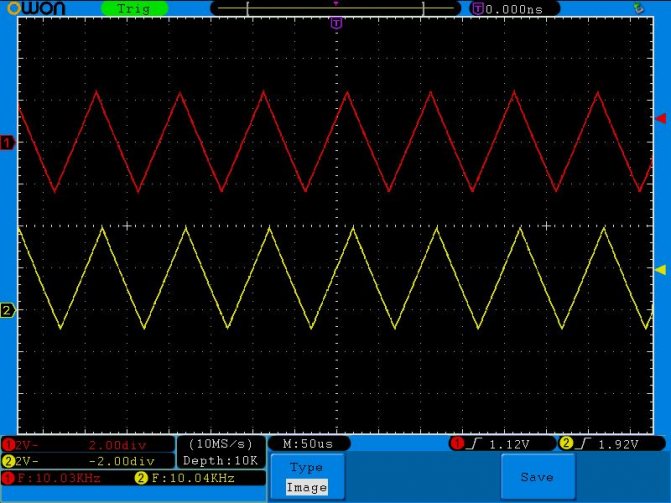Click the channel 1 rising edge icon
The width and height of the screenshot is (671, 503).
tap(474, 444)
